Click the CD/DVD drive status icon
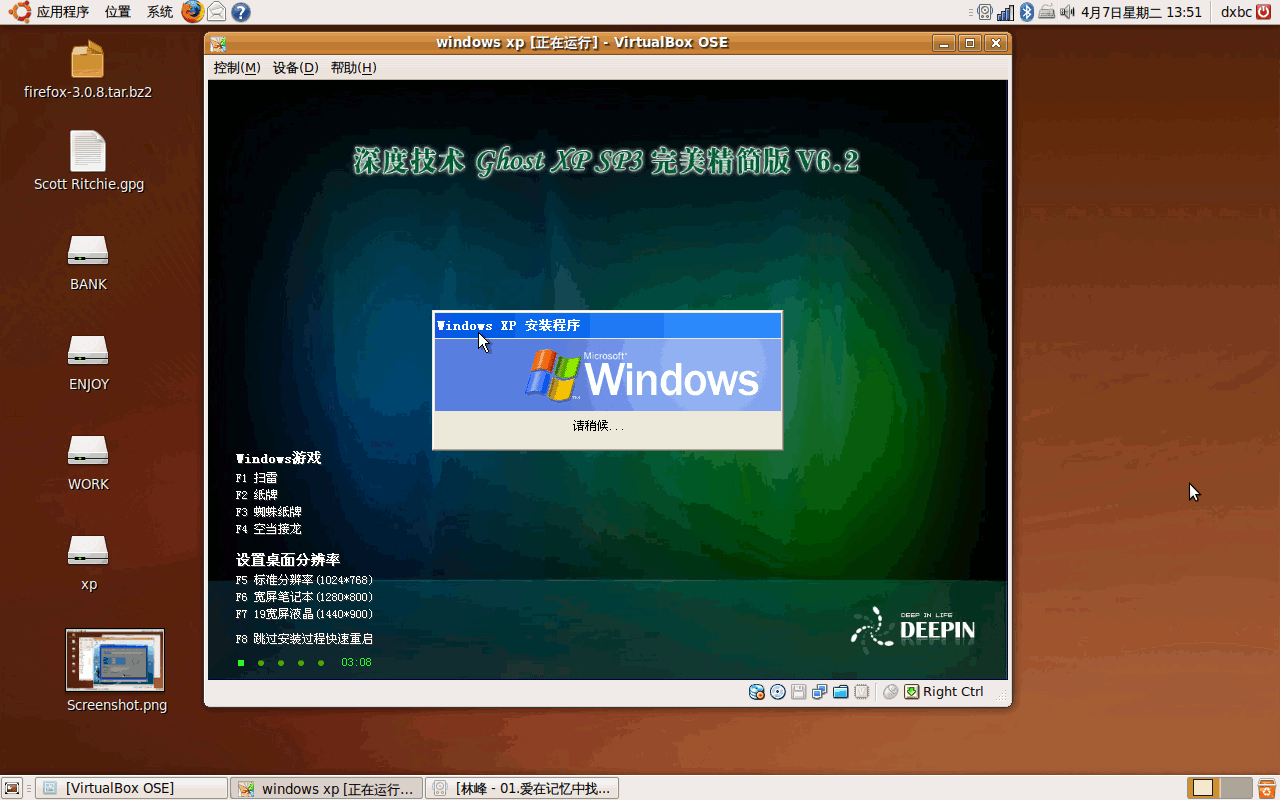 777,692
